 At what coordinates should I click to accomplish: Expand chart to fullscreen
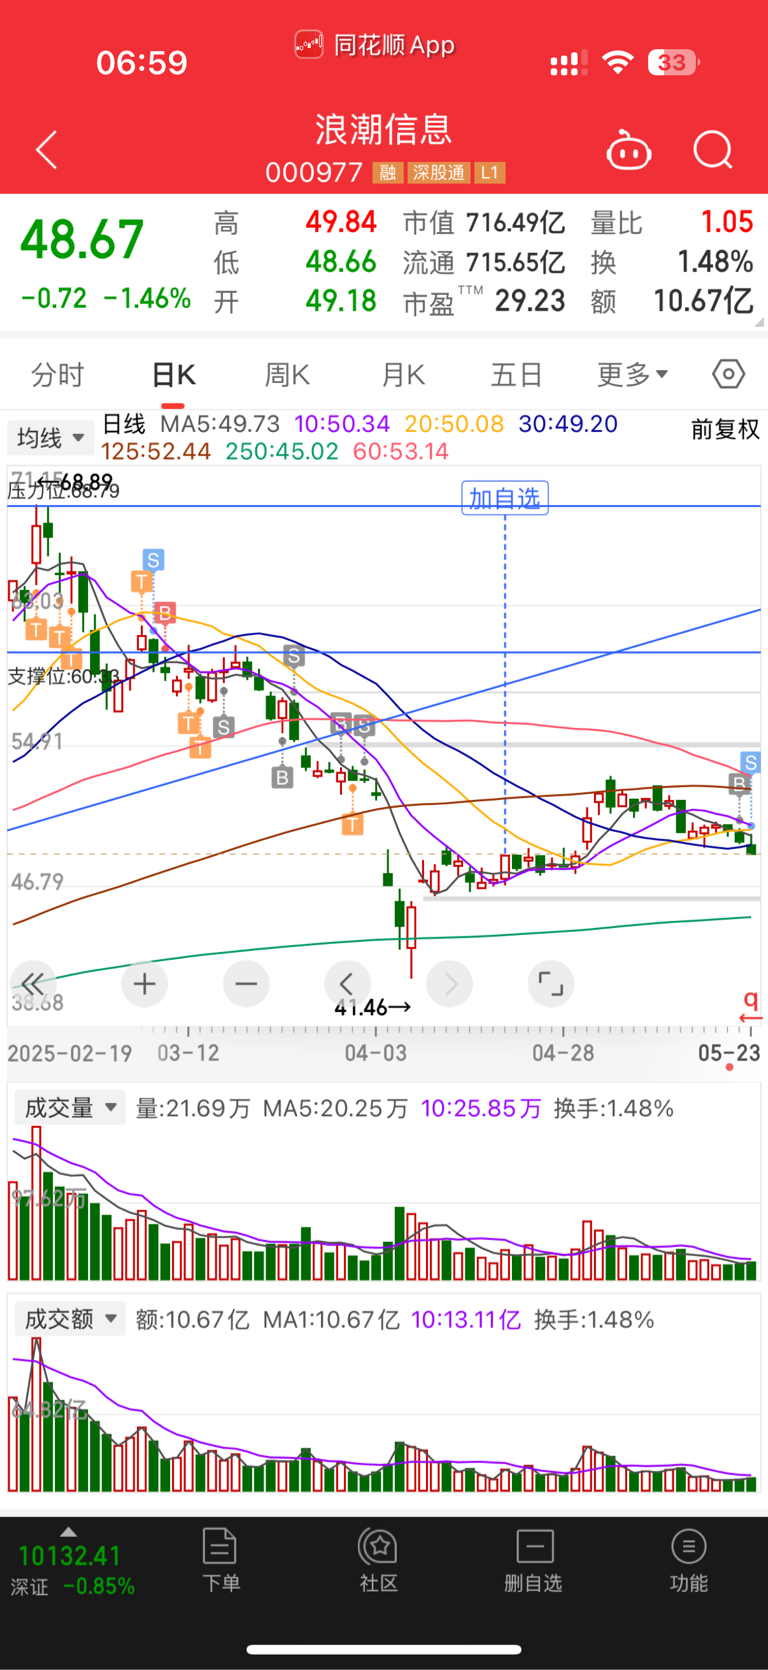pos(551,984)
